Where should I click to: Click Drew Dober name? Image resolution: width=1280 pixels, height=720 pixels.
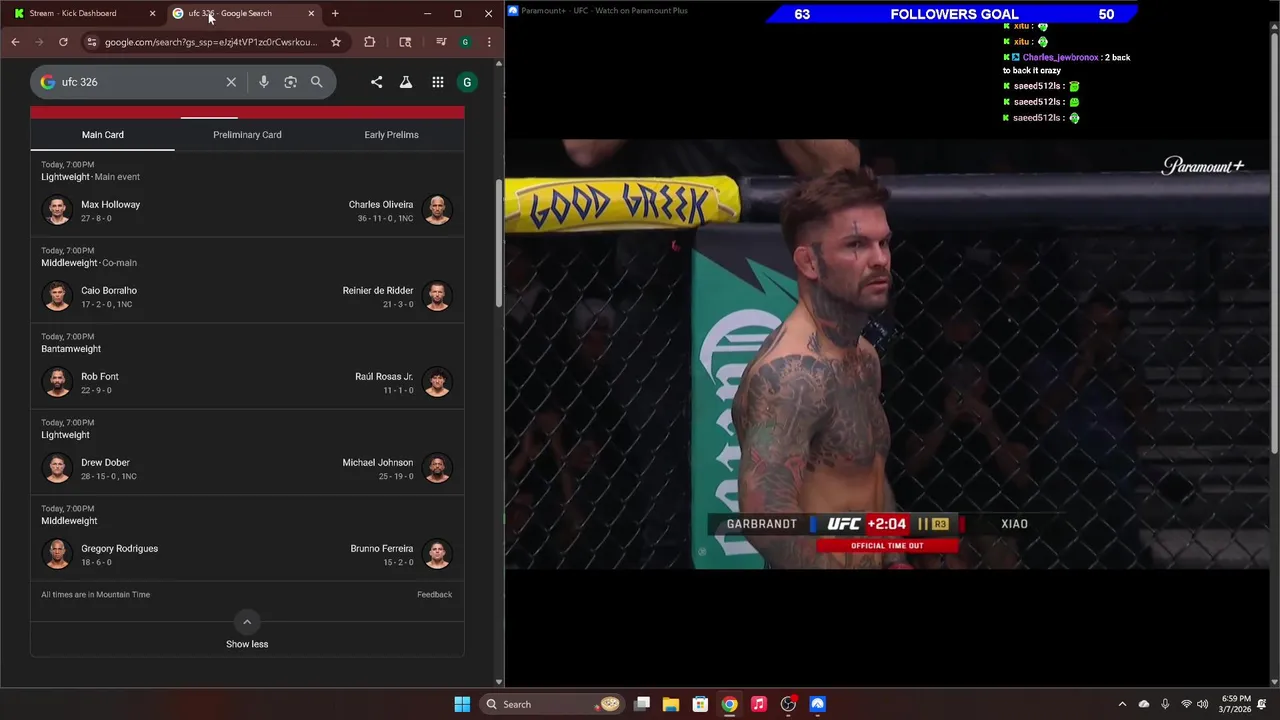click(105, 463)
